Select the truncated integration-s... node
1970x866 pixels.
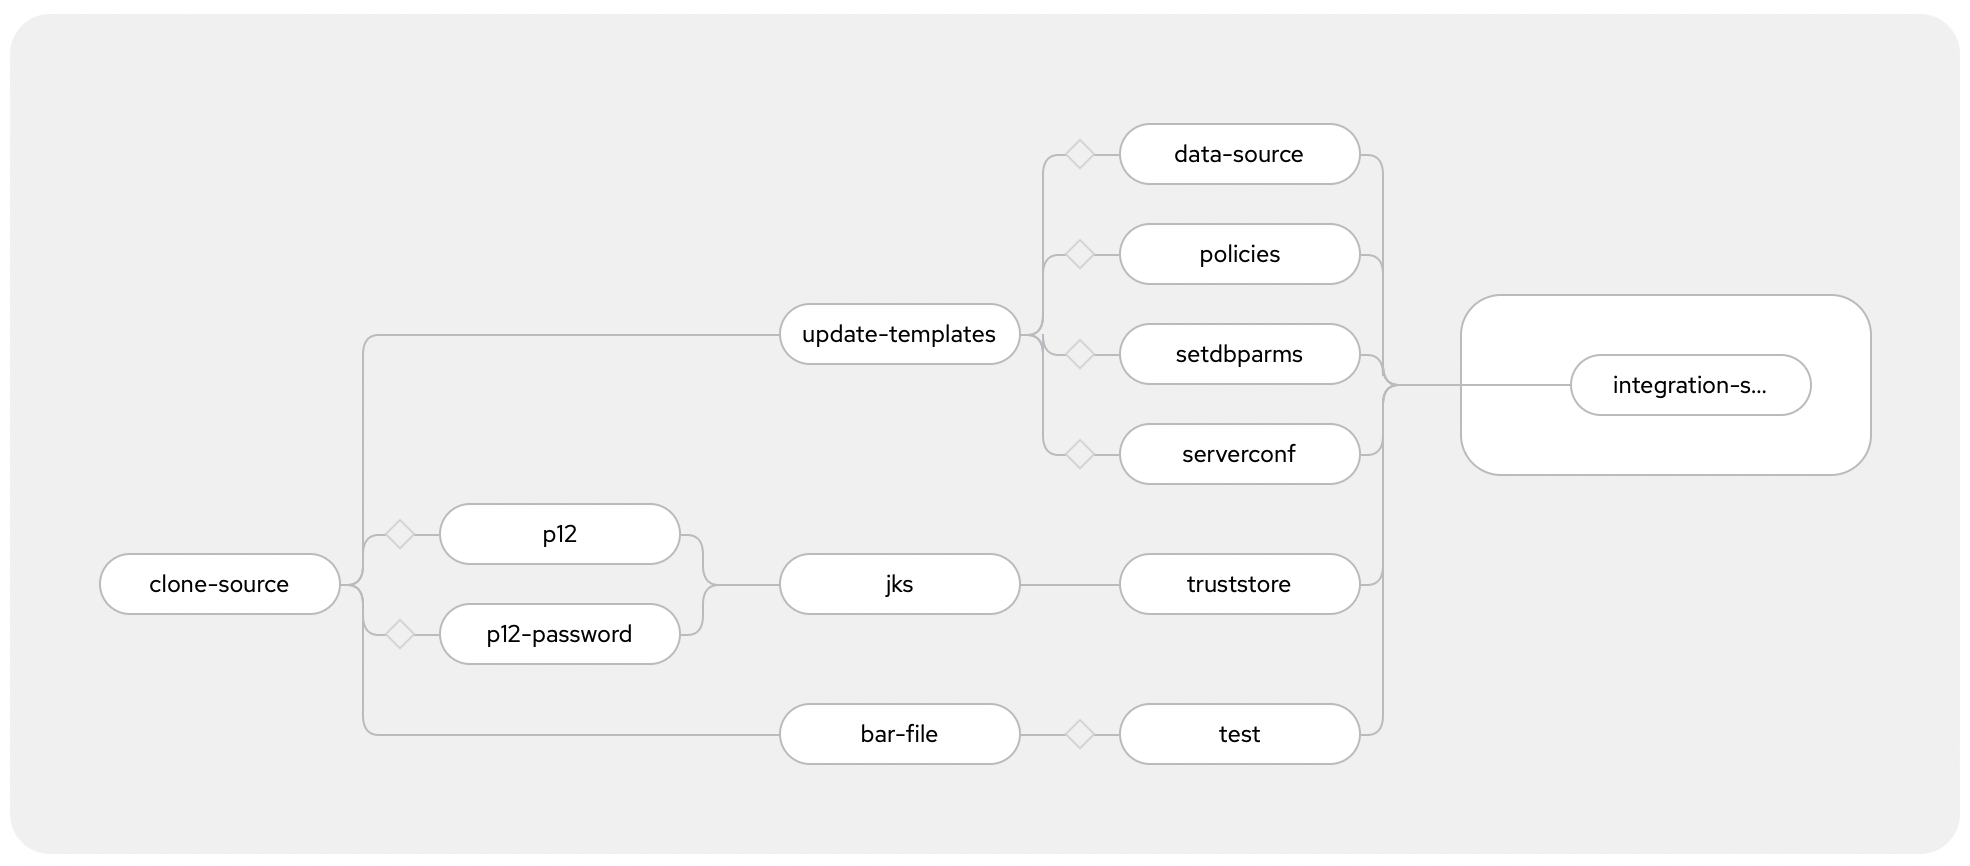1691,385
